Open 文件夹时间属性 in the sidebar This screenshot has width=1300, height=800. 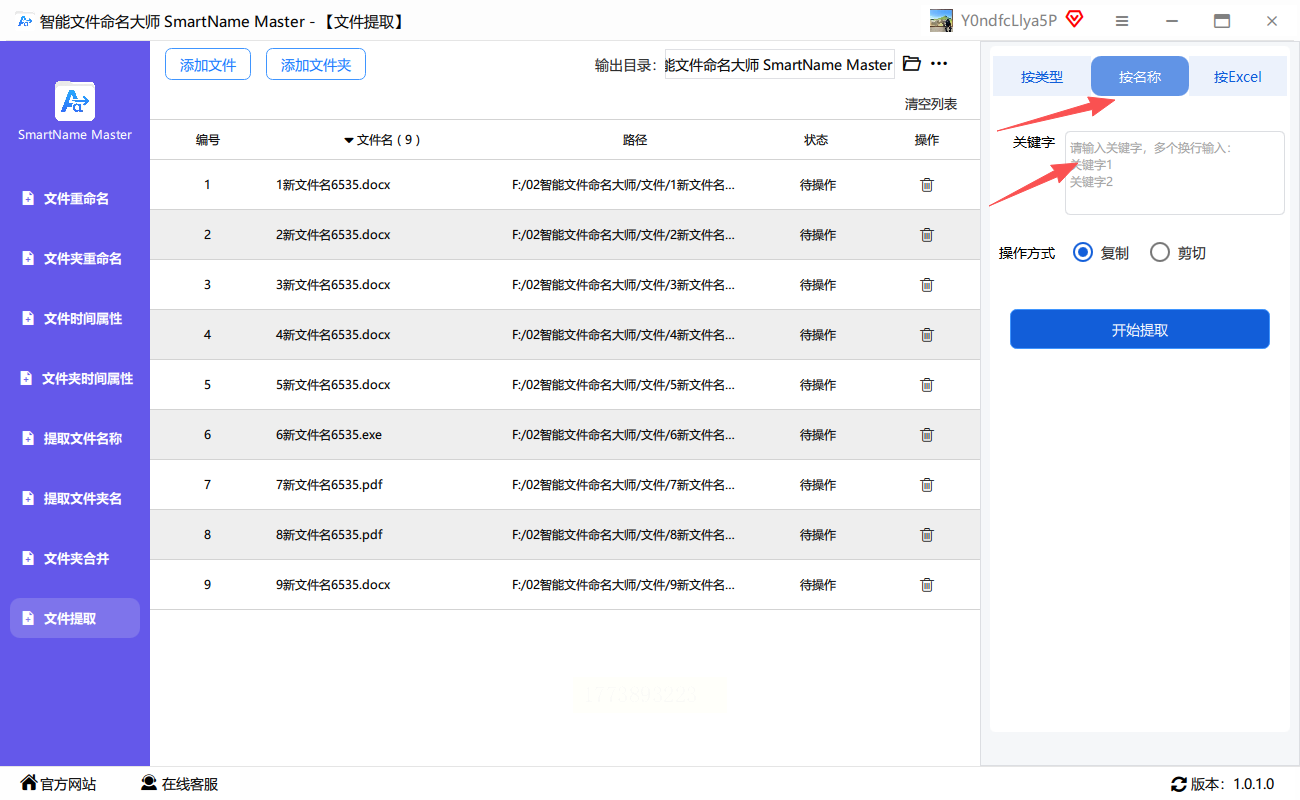click(75, 379)
